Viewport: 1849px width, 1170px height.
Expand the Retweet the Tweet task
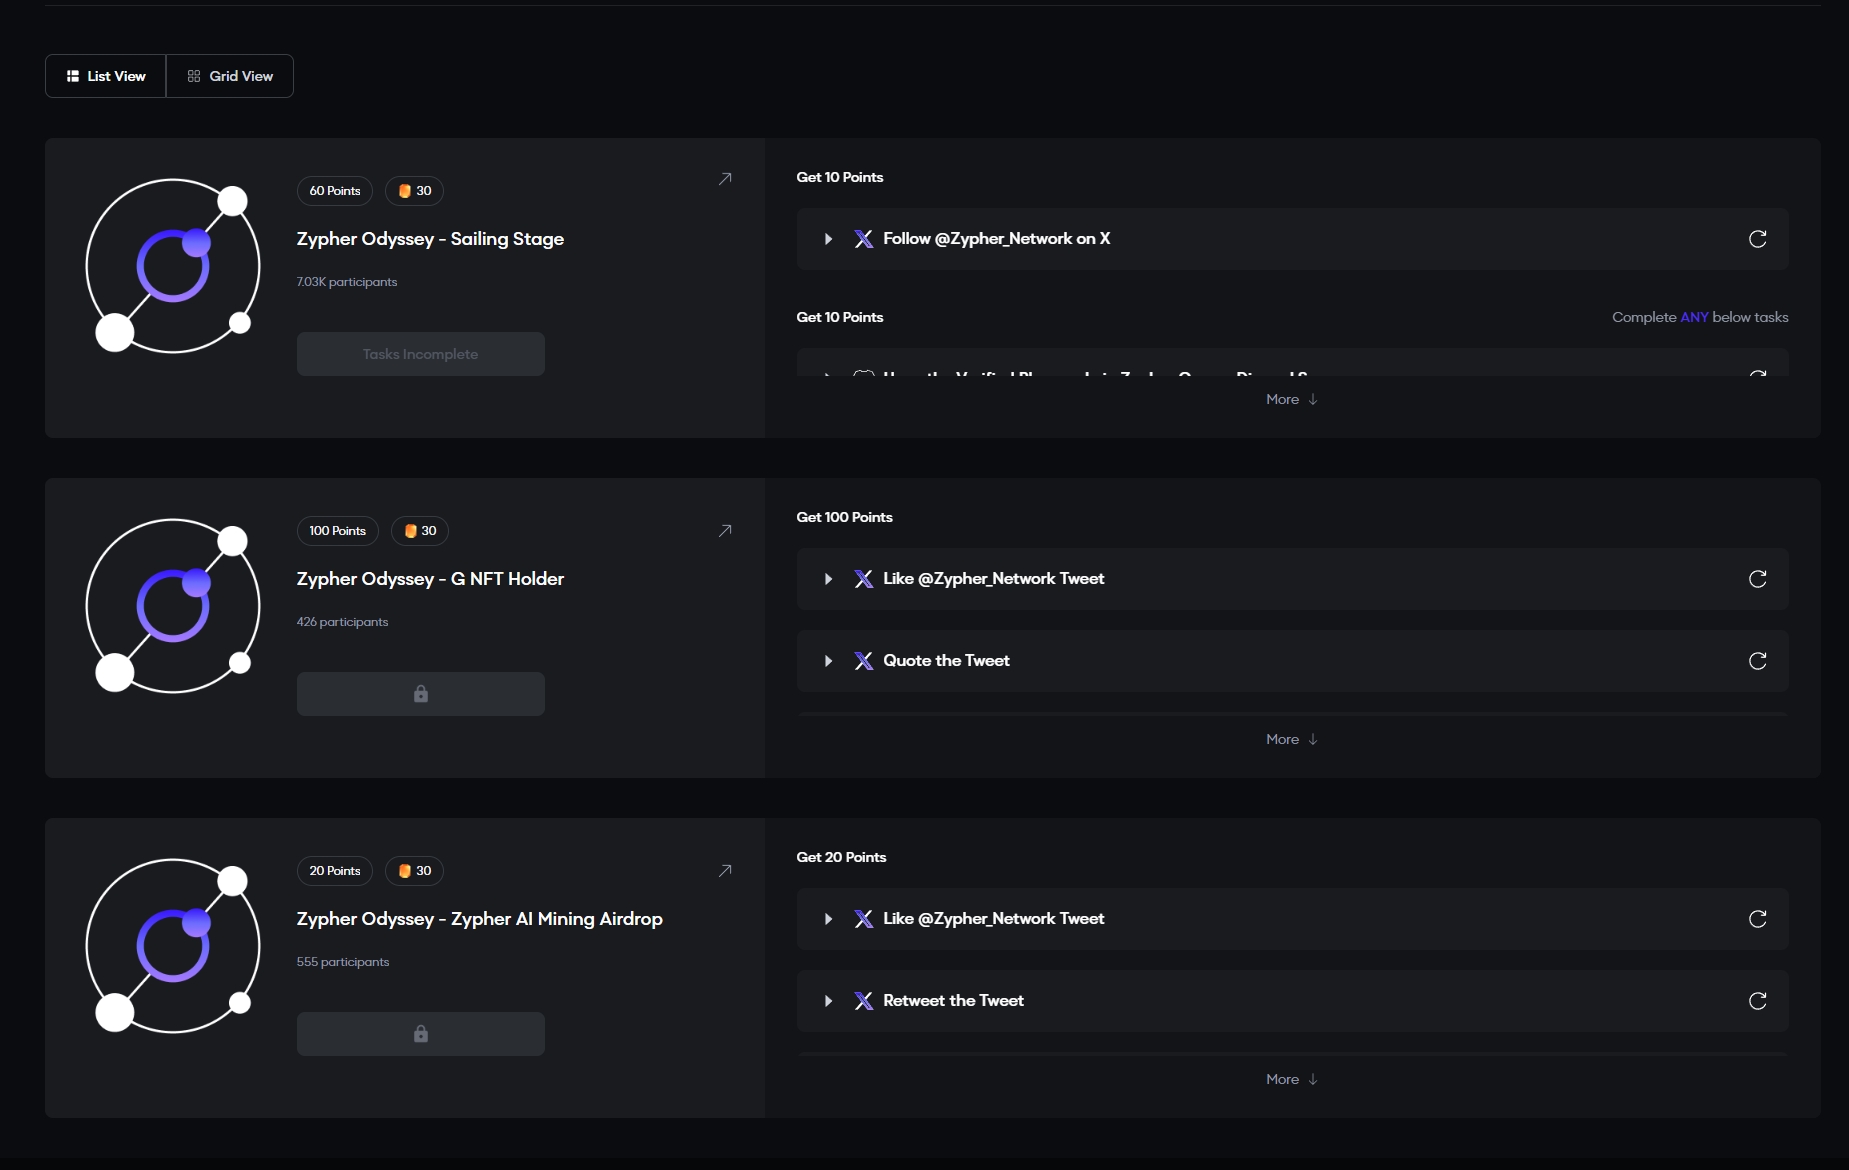pyautogui.click(x=828, y=1001)
